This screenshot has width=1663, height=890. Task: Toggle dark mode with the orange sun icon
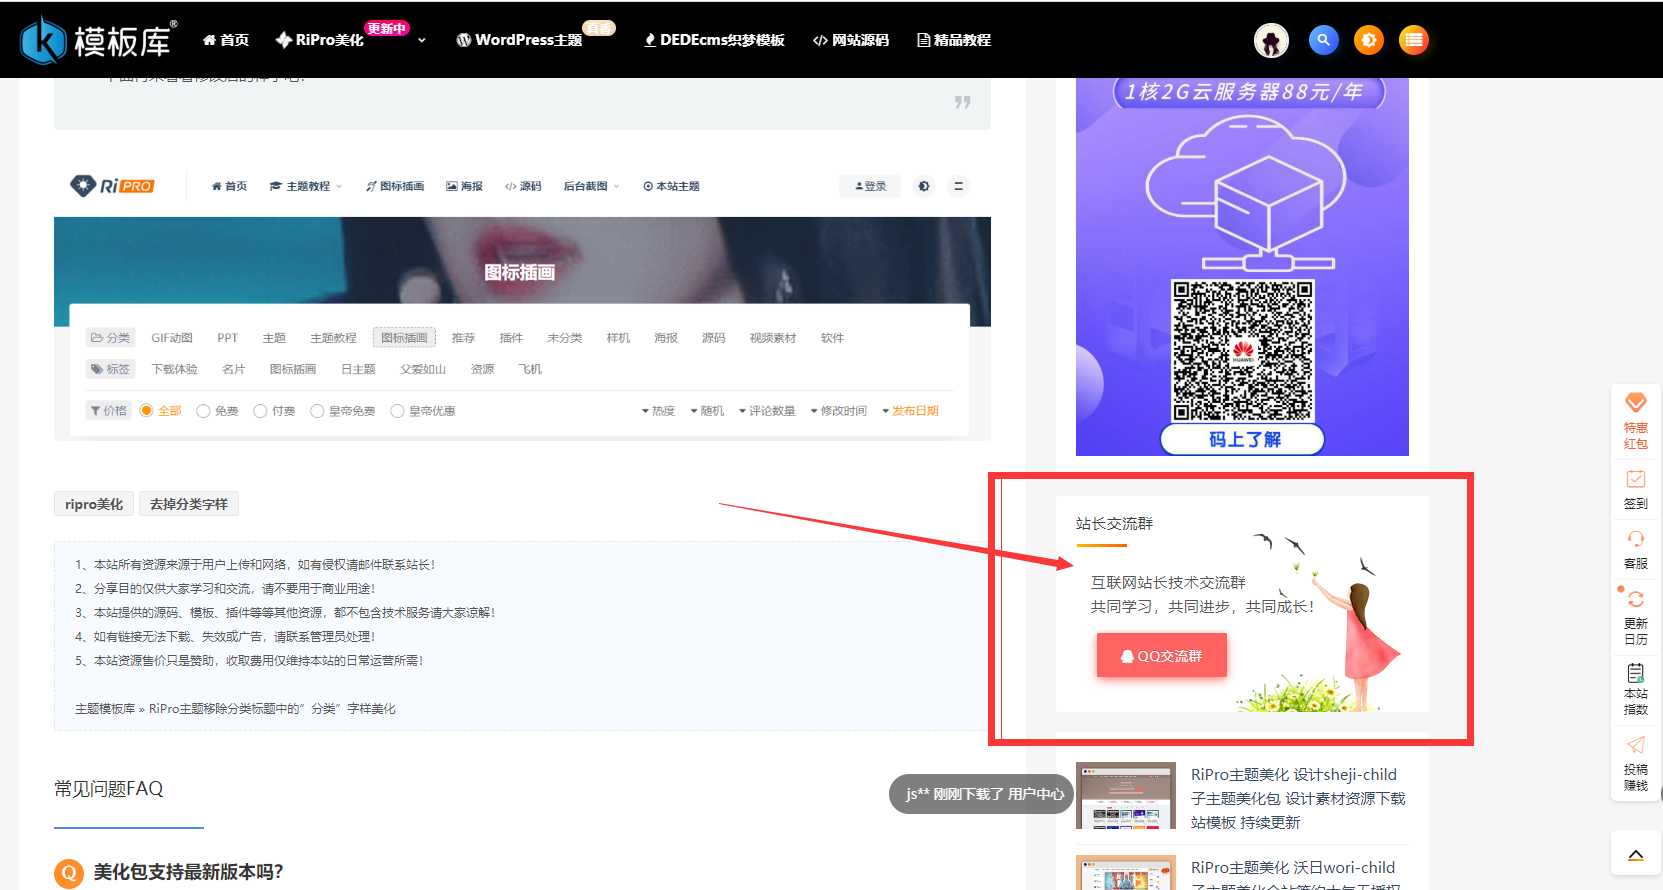[x=1368, y=40]
